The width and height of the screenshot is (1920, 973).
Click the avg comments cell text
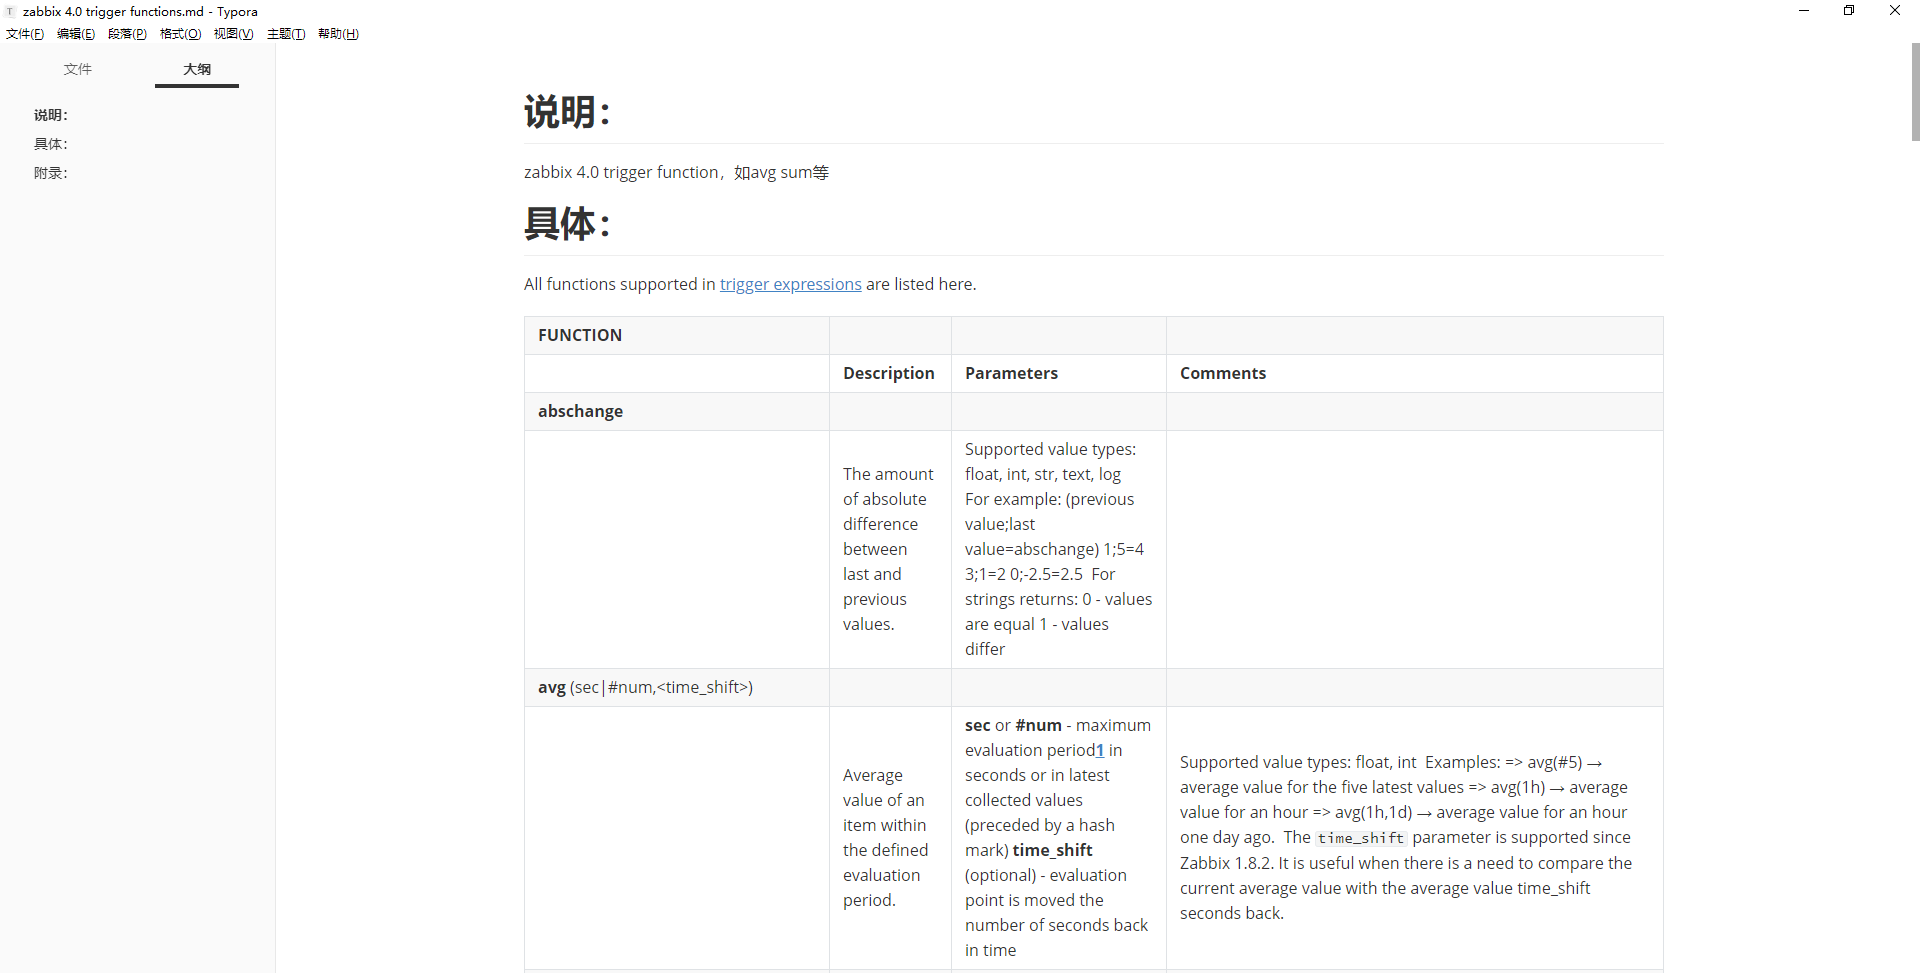pos(1406,837)
